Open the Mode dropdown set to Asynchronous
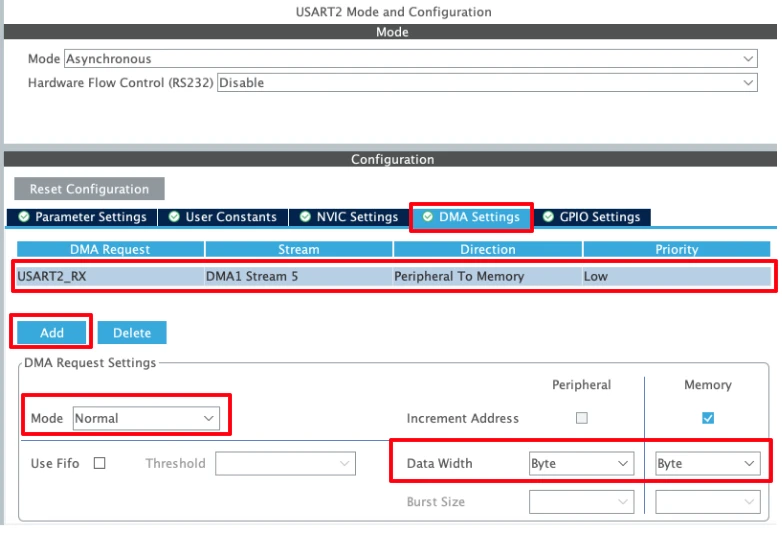The height and width of the screenshot is (535, 782). 410,59
